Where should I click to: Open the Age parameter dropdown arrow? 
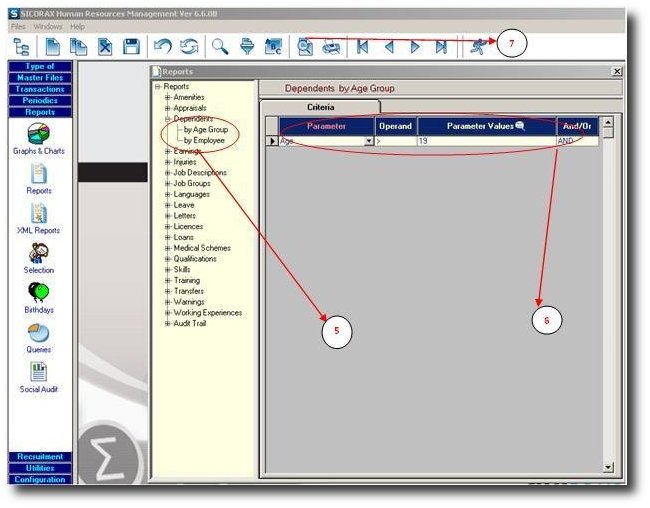(x=369, y=142)
